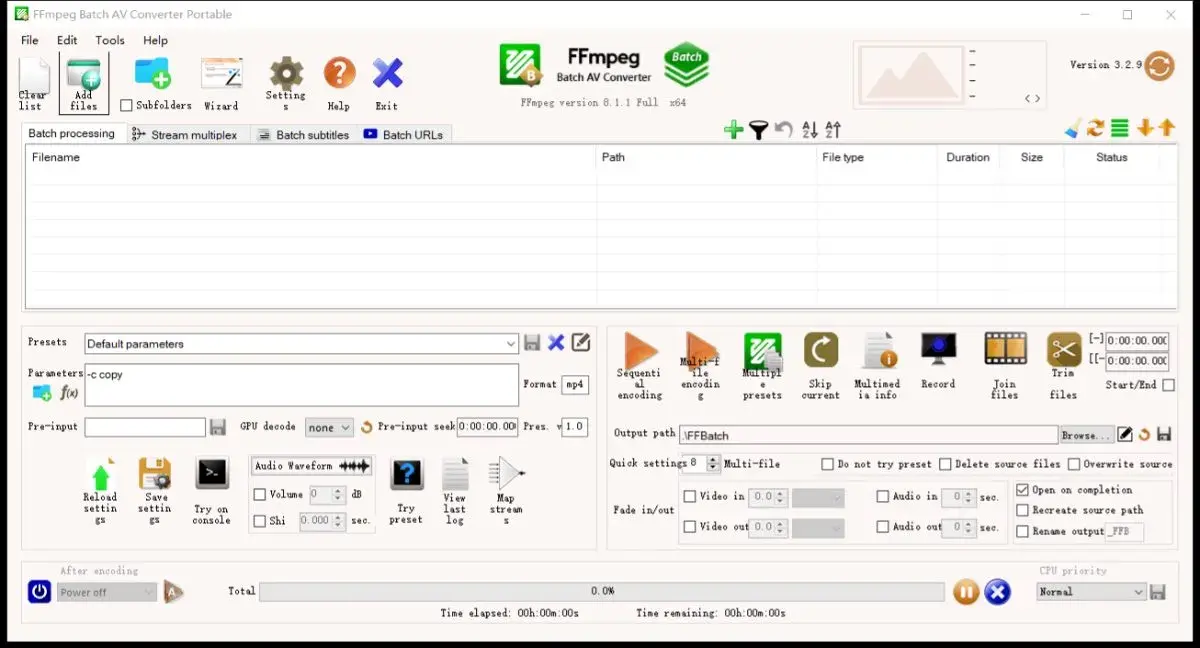
Task: Click the Join files filmstrip icon
Action: pyautogui.click(x=1005, y=349)
